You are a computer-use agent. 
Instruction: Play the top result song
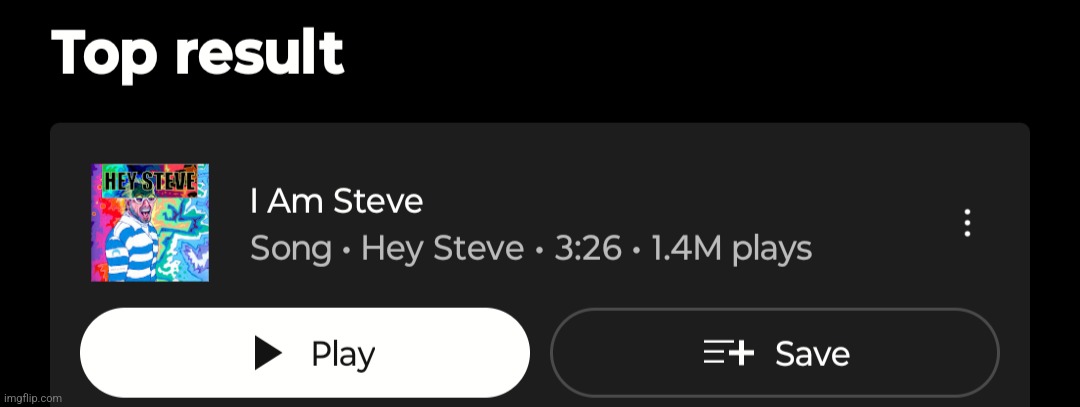coord(304,353)
